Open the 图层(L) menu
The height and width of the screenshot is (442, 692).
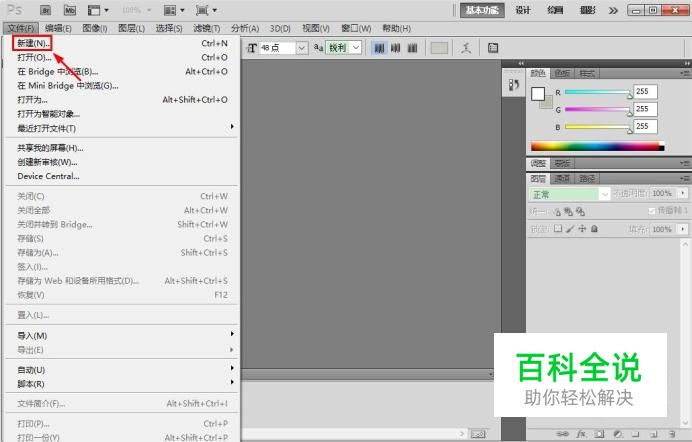pos(132,28)
